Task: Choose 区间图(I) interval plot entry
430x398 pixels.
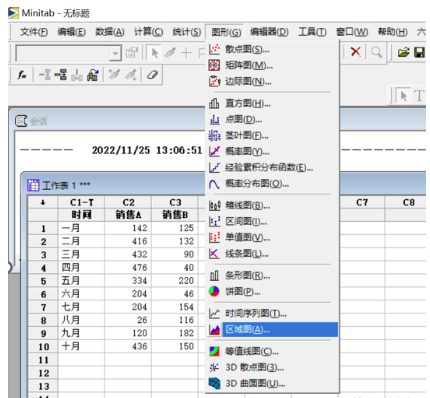Action: (x=272, y=221)
